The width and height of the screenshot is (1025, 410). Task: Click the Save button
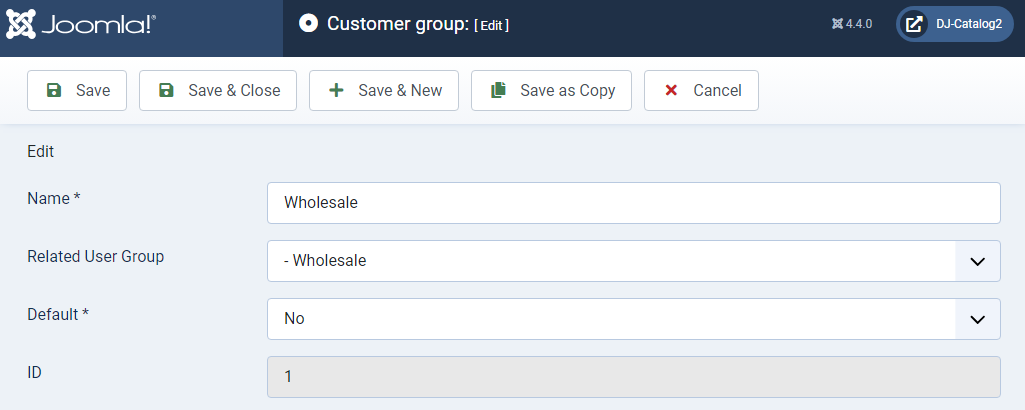tap(77, 90)
